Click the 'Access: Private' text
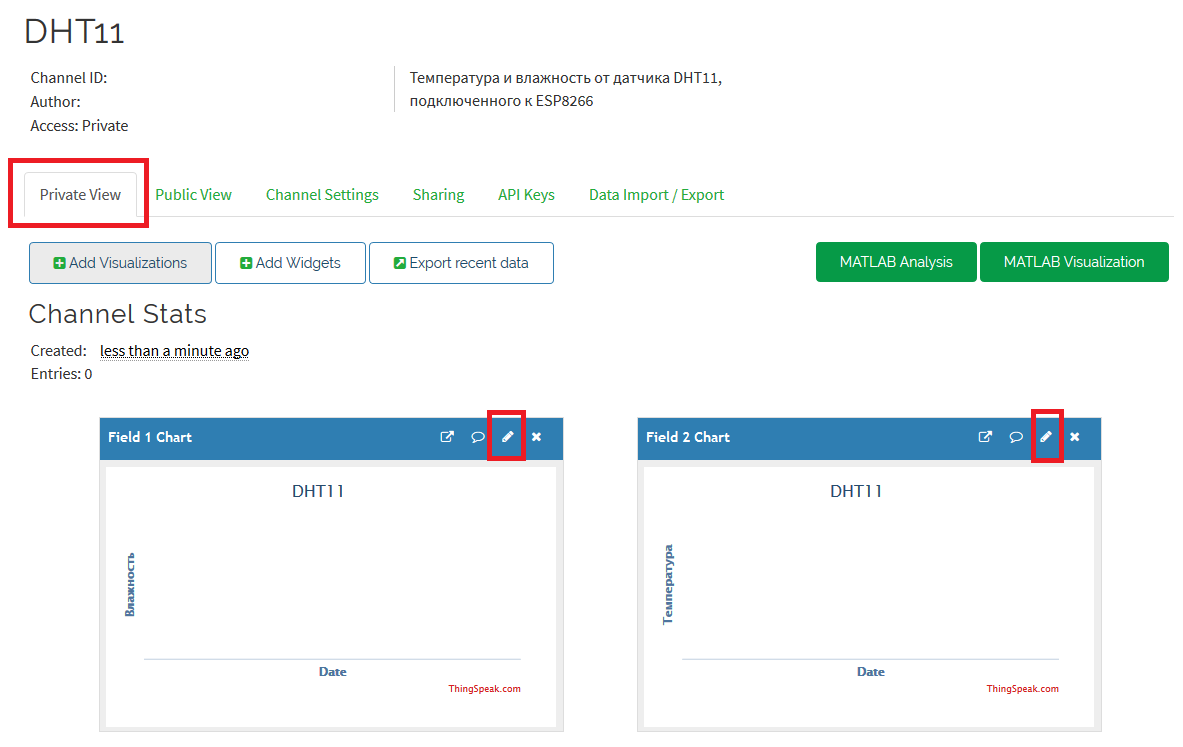1183x747 pixels. click(x=79, y=126)
